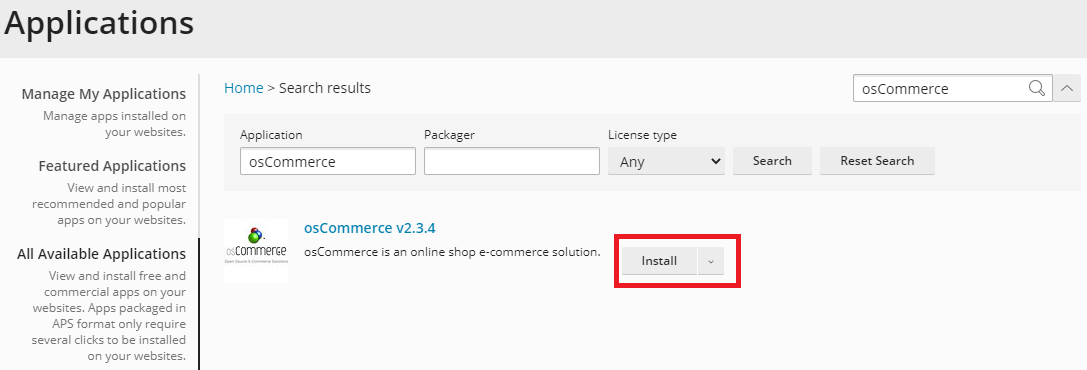The image size is (1087, 370).
Task: Open the Install button dropdown arrow
Action: [x=711, y=261]
